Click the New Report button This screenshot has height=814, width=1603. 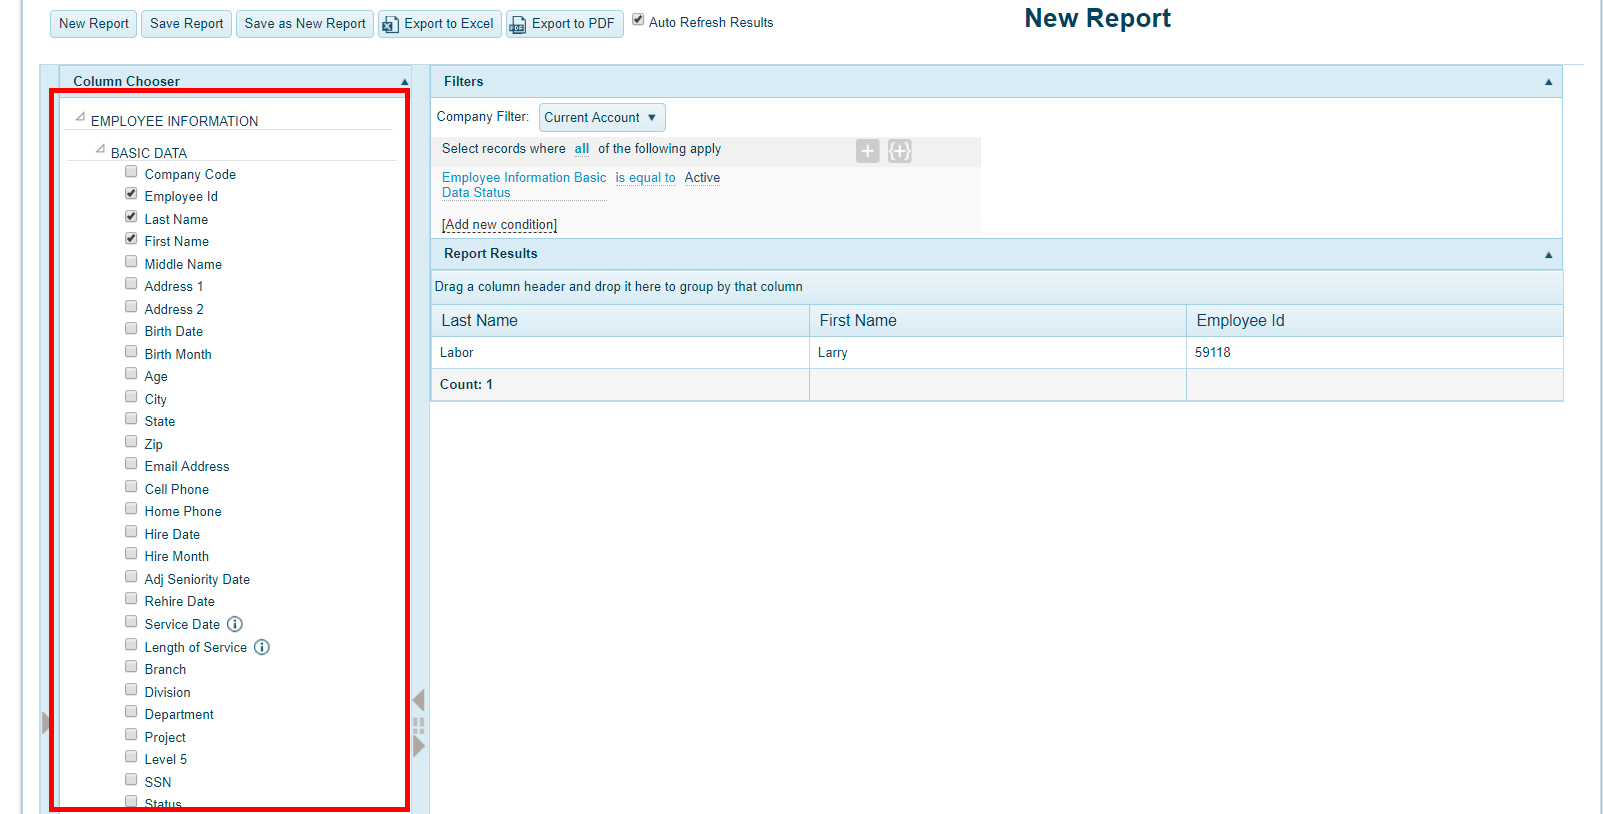pyautogui.click(x=94, y=24)
